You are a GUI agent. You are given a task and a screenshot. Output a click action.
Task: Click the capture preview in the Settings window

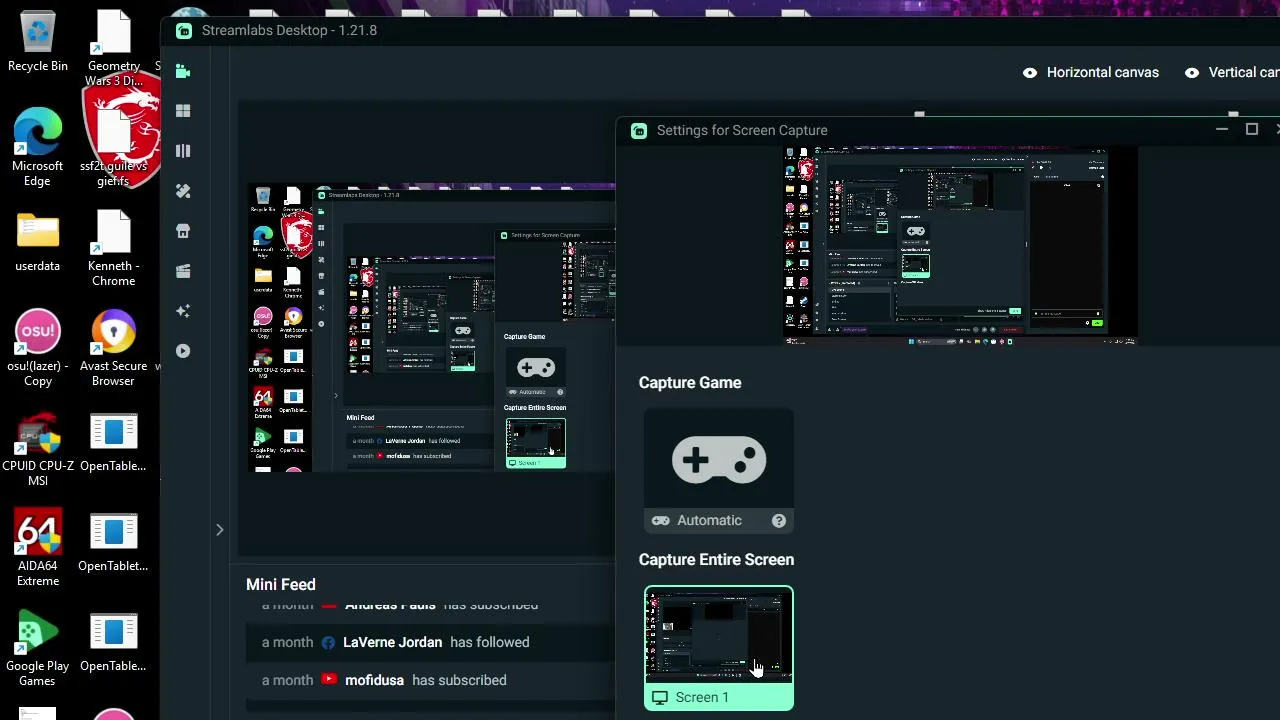tap(960, 246)
